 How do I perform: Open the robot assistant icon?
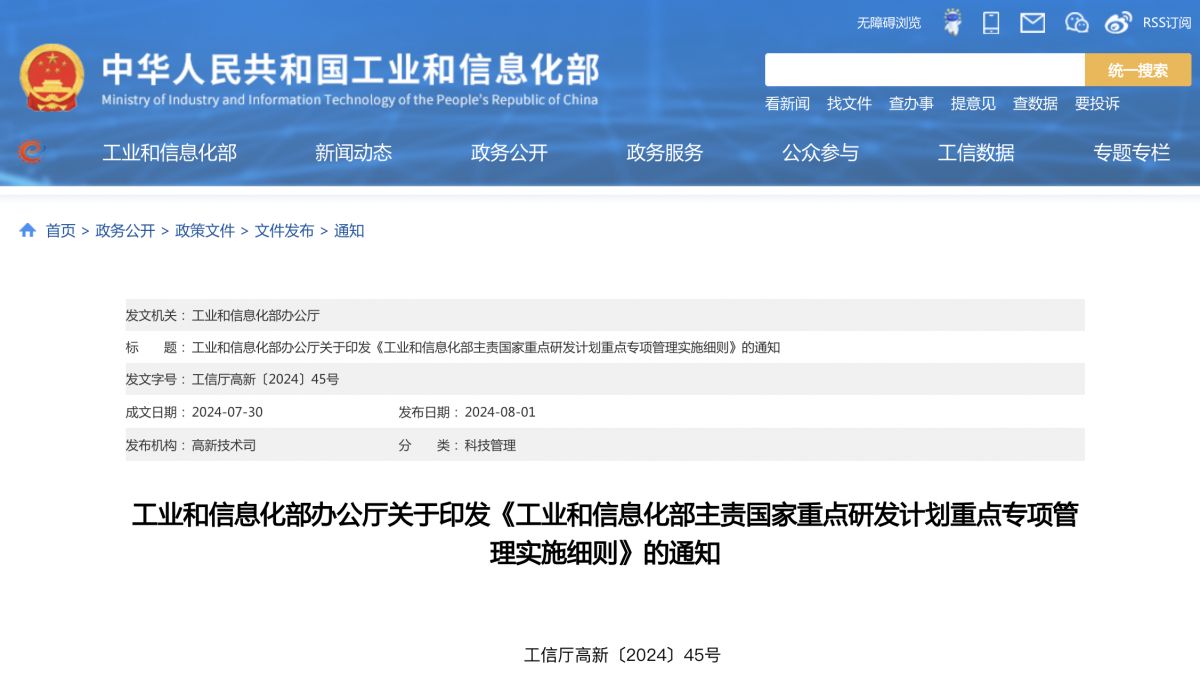tap(952, 22)
